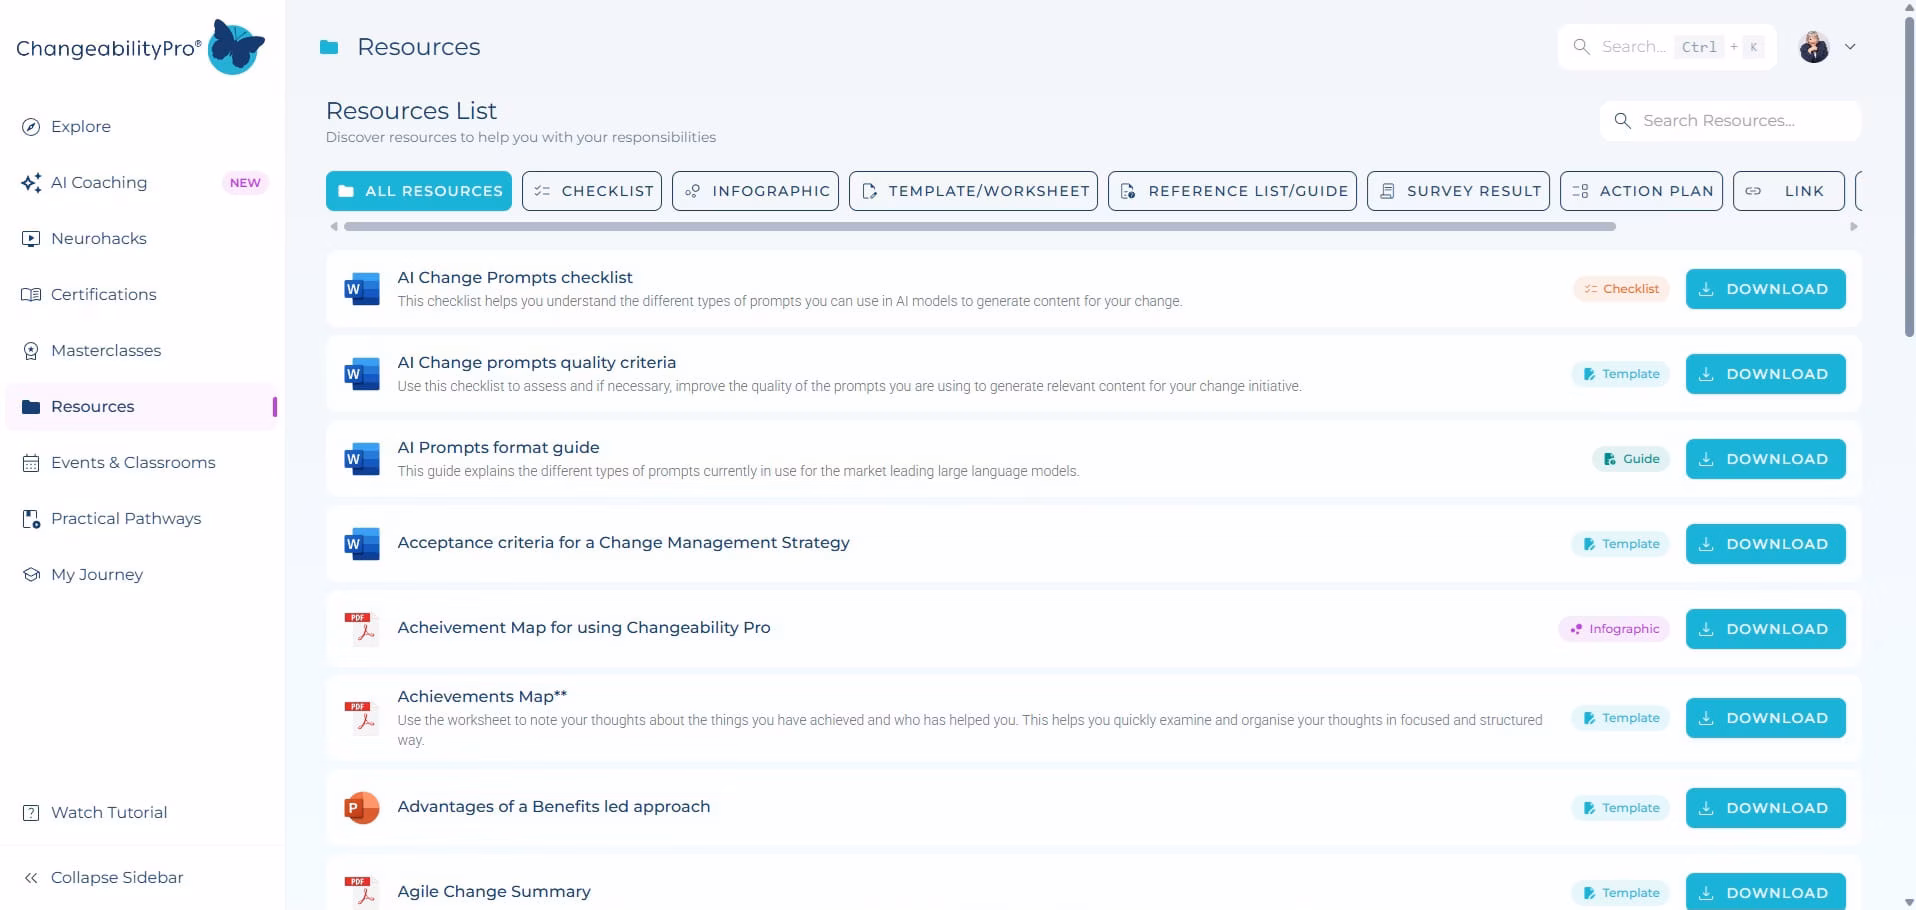1916x910 pixels.
Task: Toggle the Infographic resource filter
Action: (755, 190)
